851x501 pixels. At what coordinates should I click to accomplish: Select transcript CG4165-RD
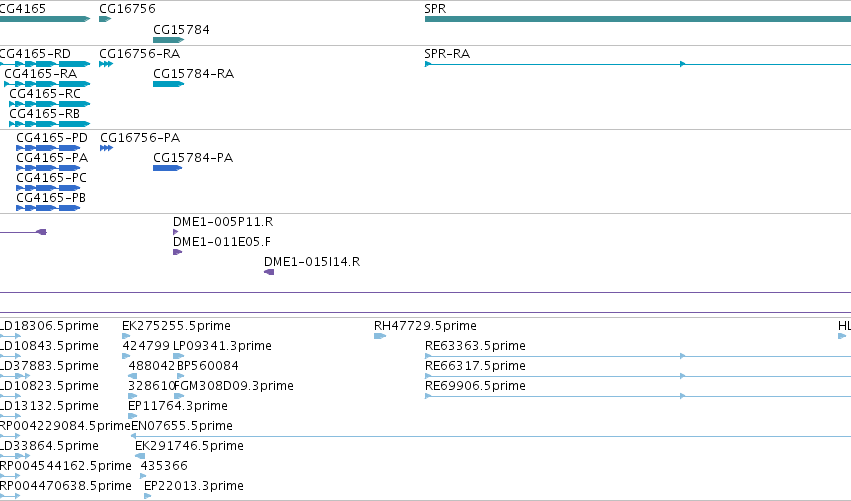point(45,64)
